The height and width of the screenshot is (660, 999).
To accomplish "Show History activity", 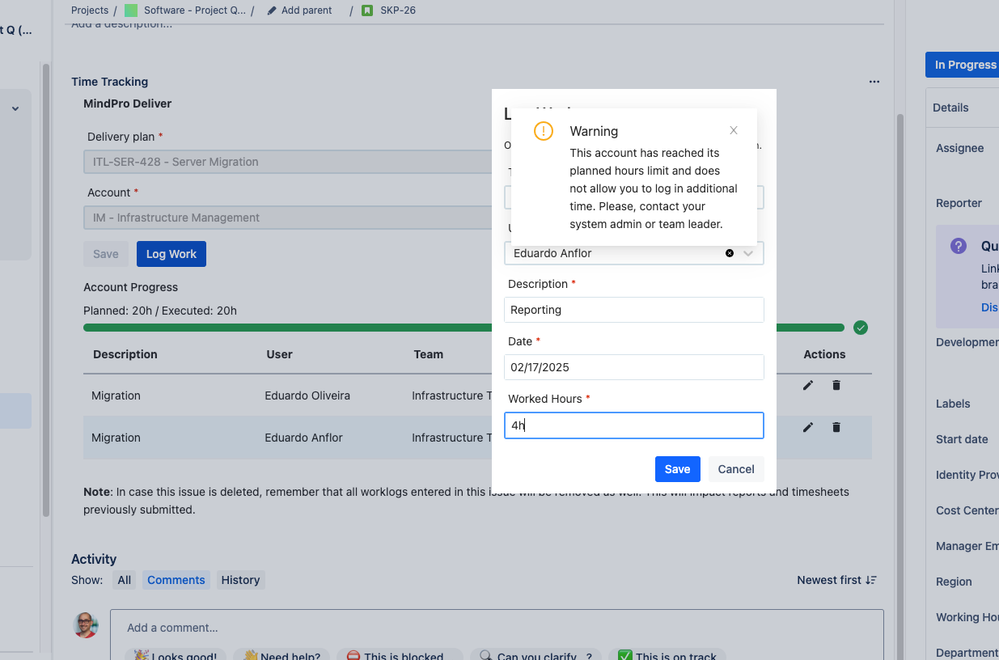I will tap(240, 580).
